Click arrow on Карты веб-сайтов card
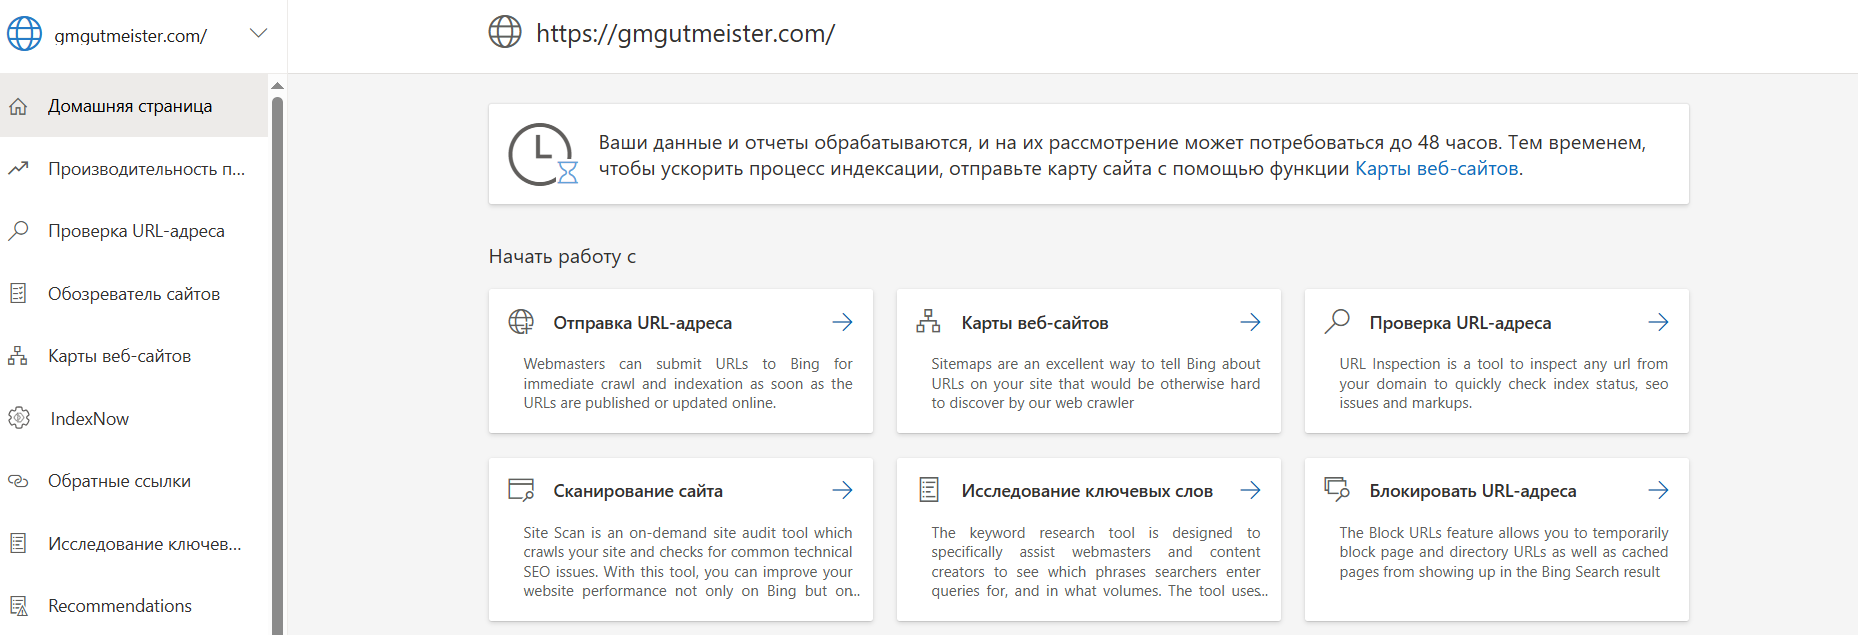This screenshot has height=635, width=1858. tap(1251, 322)
